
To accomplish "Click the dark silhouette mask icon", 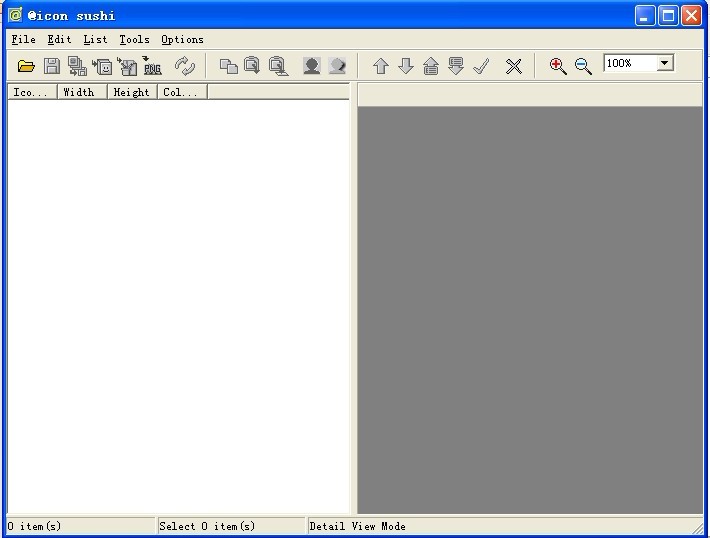I will 312,66.
